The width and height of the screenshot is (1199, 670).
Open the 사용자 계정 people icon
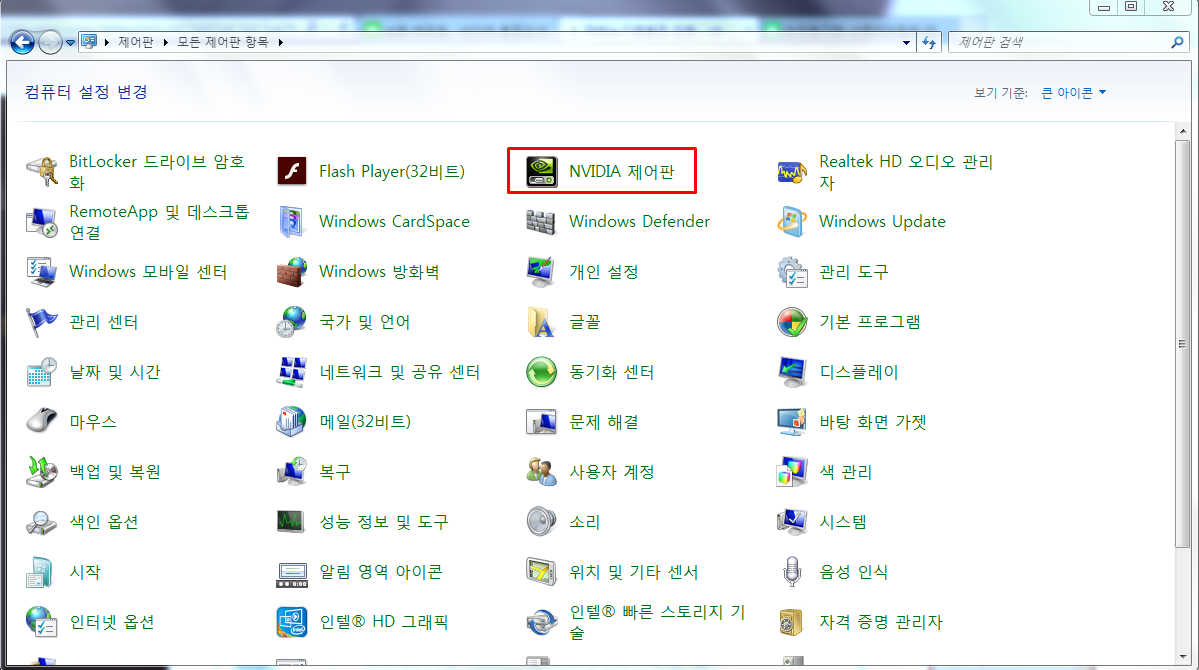[x=541, y=472]
